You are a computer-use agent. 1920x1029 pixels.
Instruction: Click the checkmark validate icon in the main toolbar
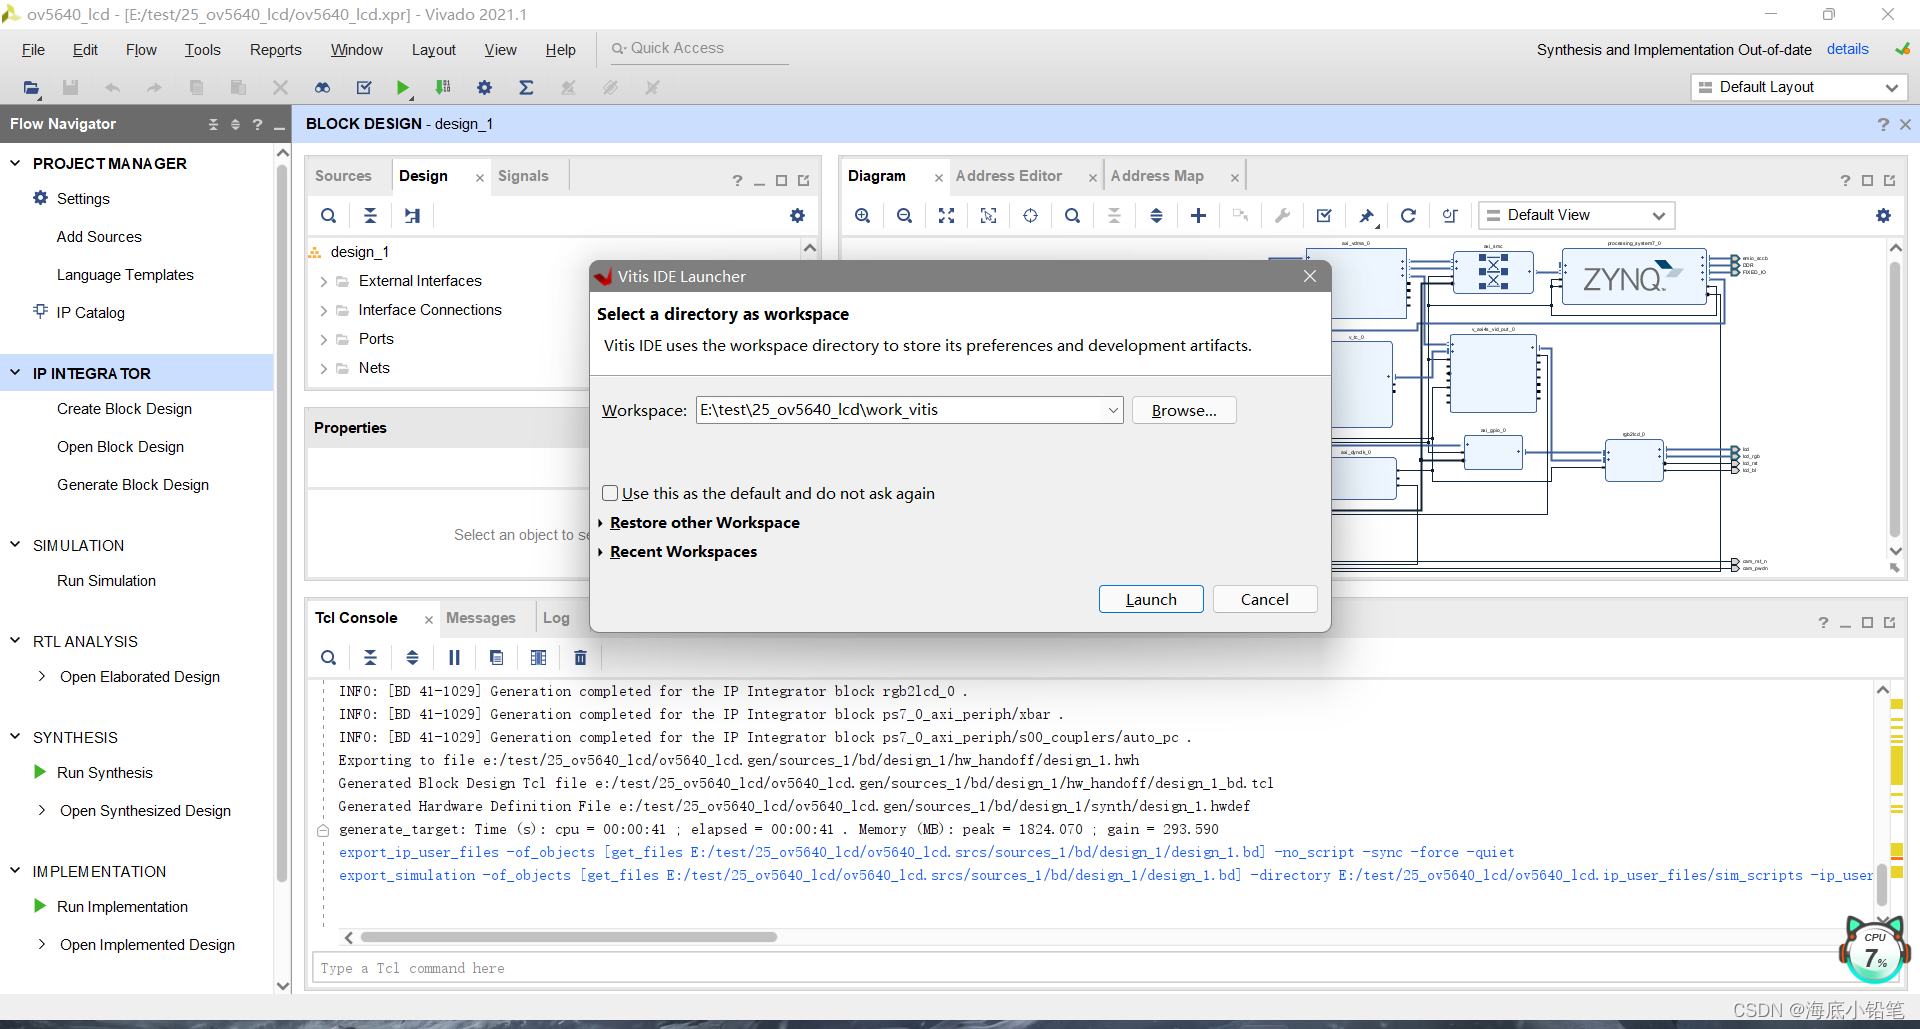click(364, 88)
